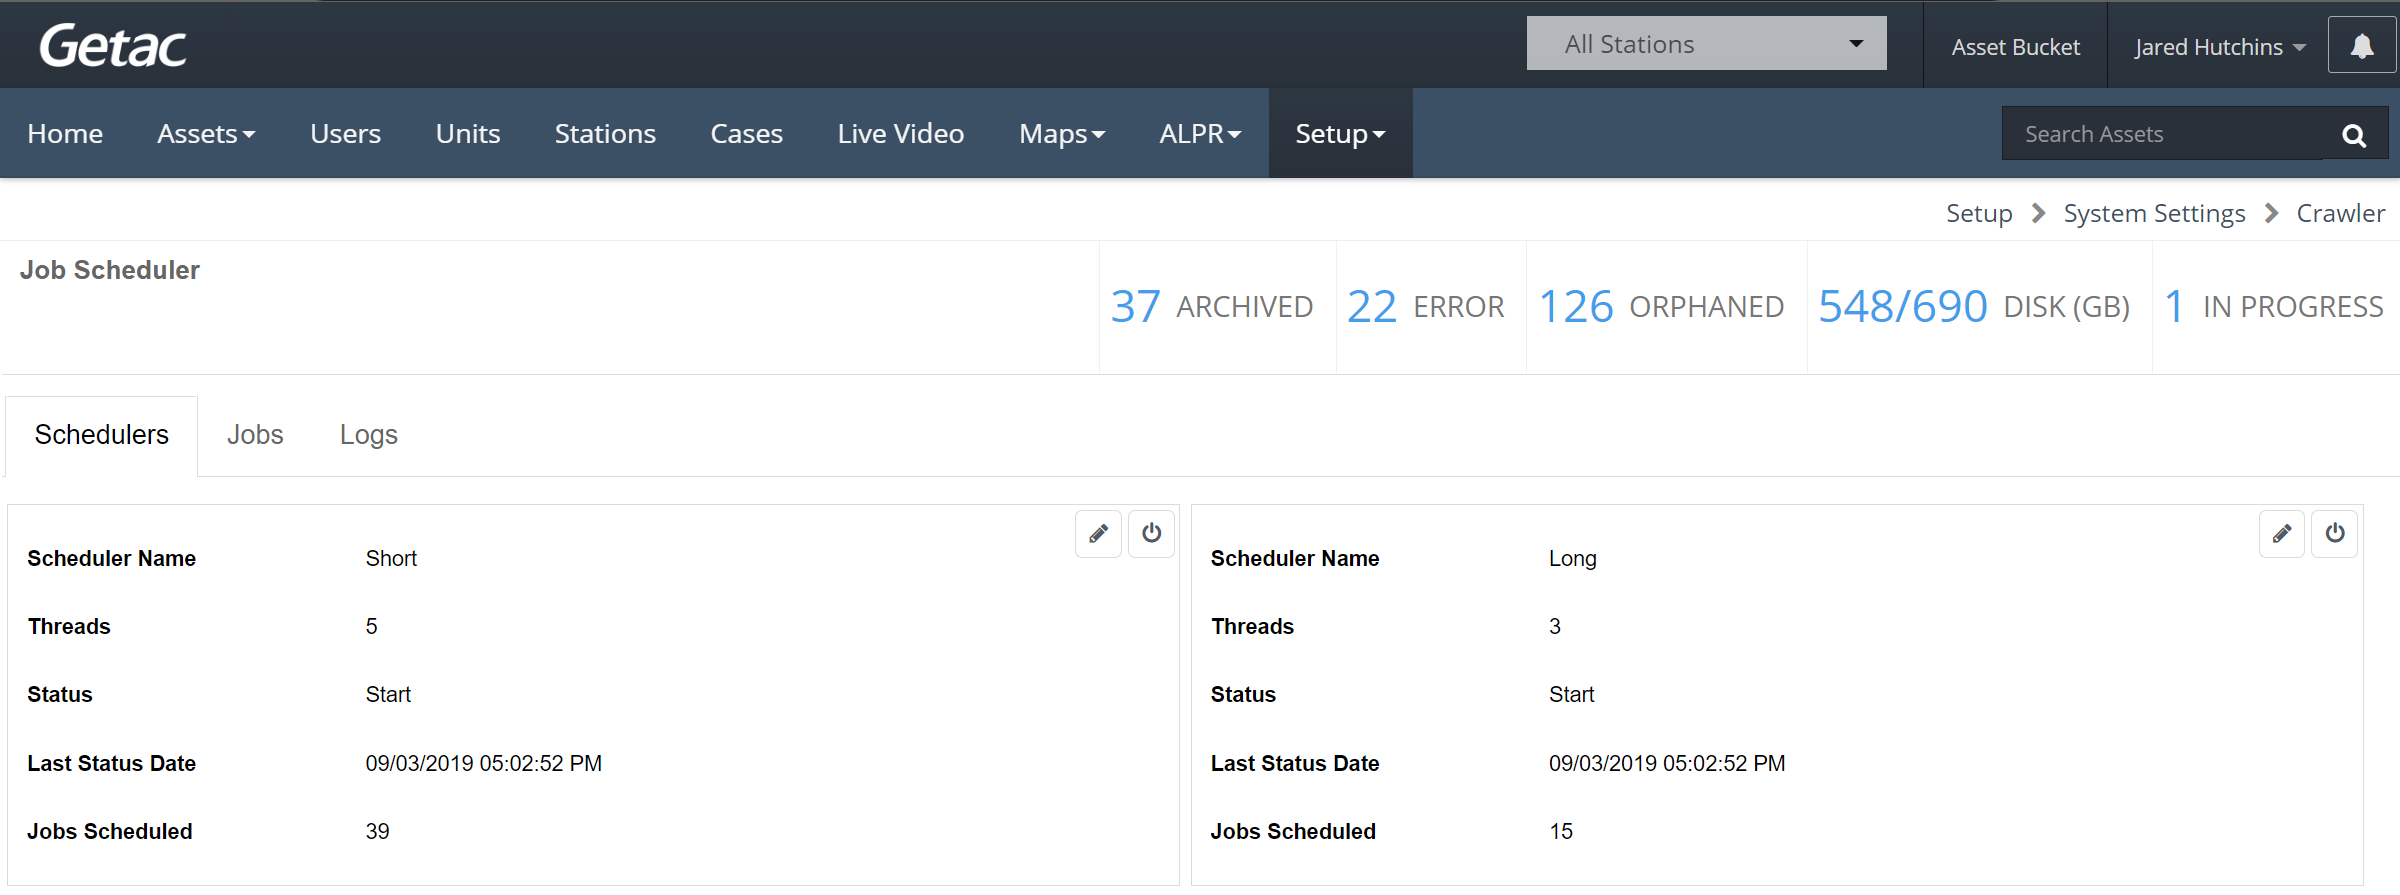Click the Crawler breadcrumb
Screen dimensions: 2400x895
(x=2340, y=214)
